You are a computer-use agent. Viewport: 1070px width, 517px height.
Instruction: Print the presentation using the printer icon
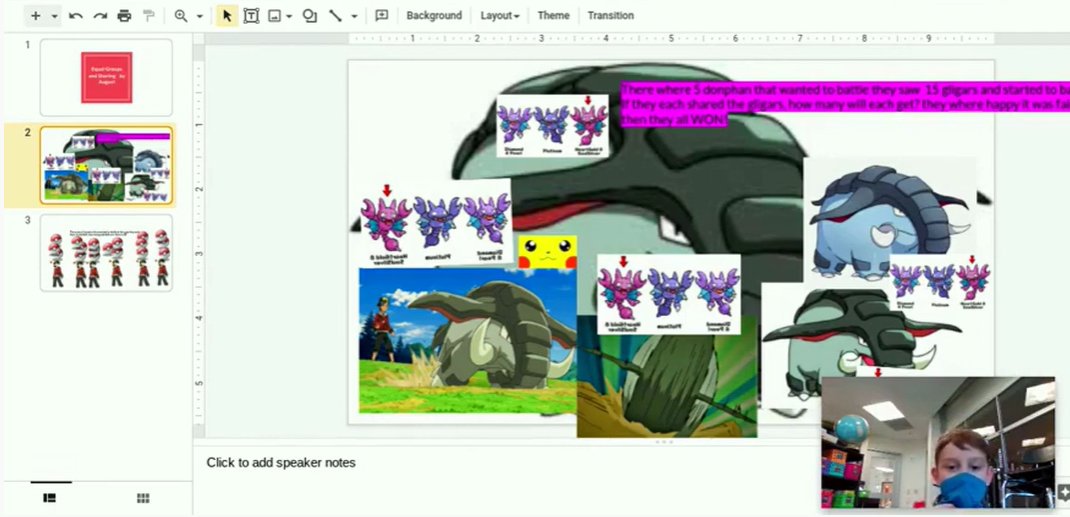(x=124, y=16)
